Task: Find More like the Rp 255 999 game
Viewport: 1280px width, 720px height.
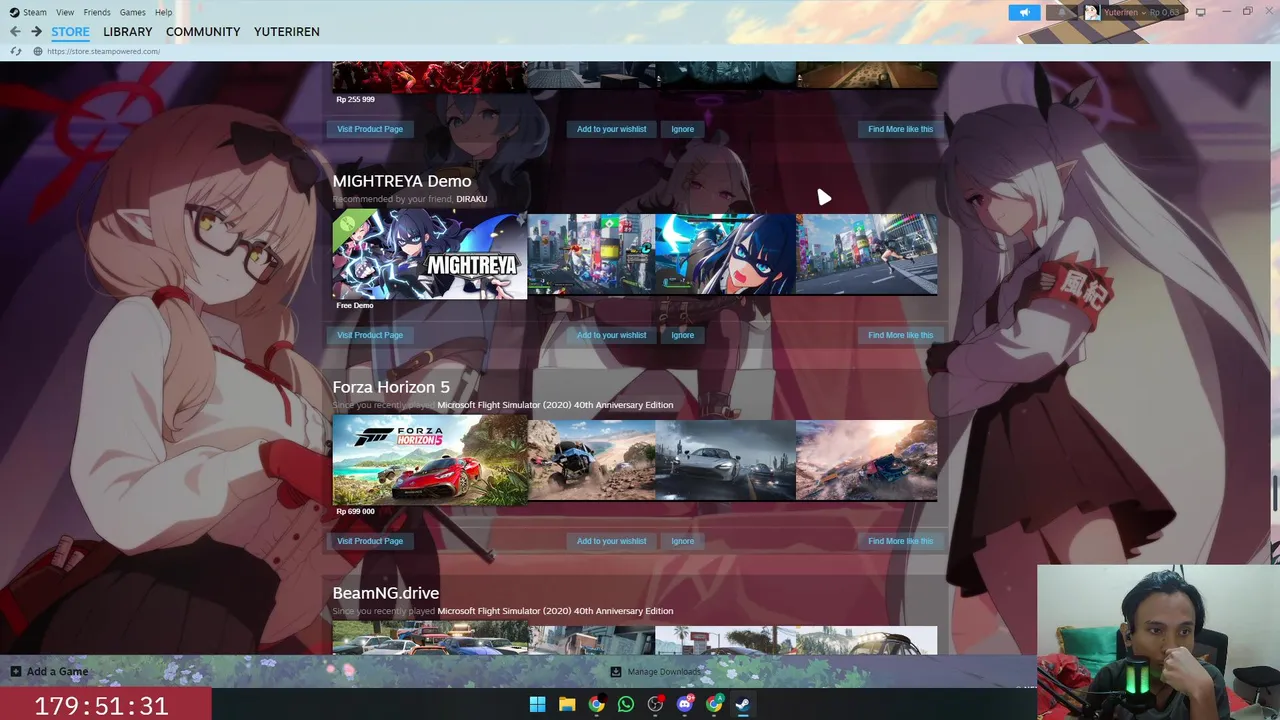Action: 900,129
